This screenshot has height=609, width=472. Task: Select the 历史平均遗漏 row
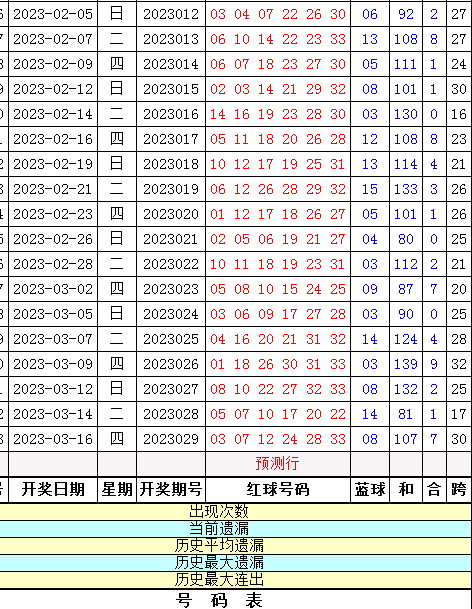(x=236, y=546)
